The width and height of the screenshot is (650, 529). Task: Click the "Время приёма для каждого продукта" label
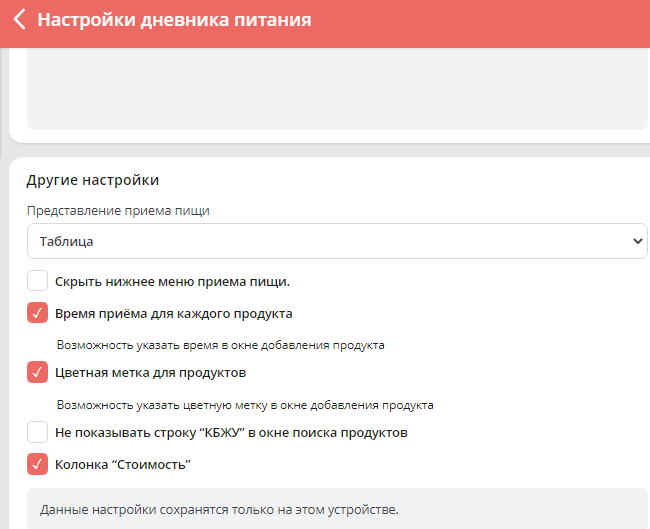(x=173, y=313)
